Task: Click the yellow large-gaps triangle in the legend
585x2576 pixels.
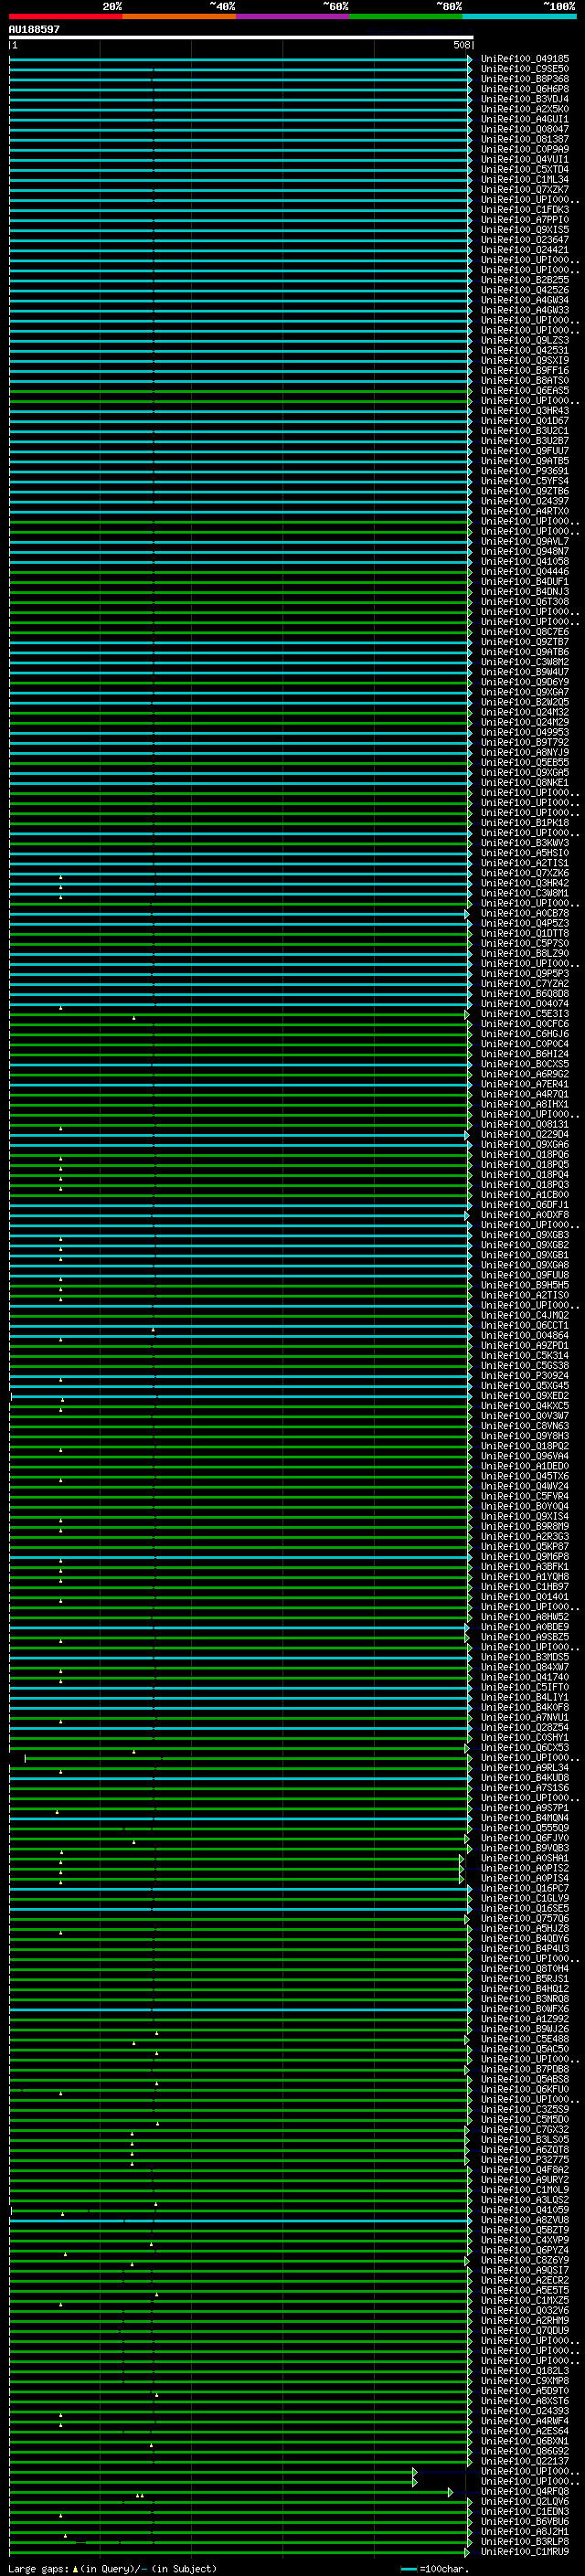Action: pyautogui.click(x=75, y=2568)
